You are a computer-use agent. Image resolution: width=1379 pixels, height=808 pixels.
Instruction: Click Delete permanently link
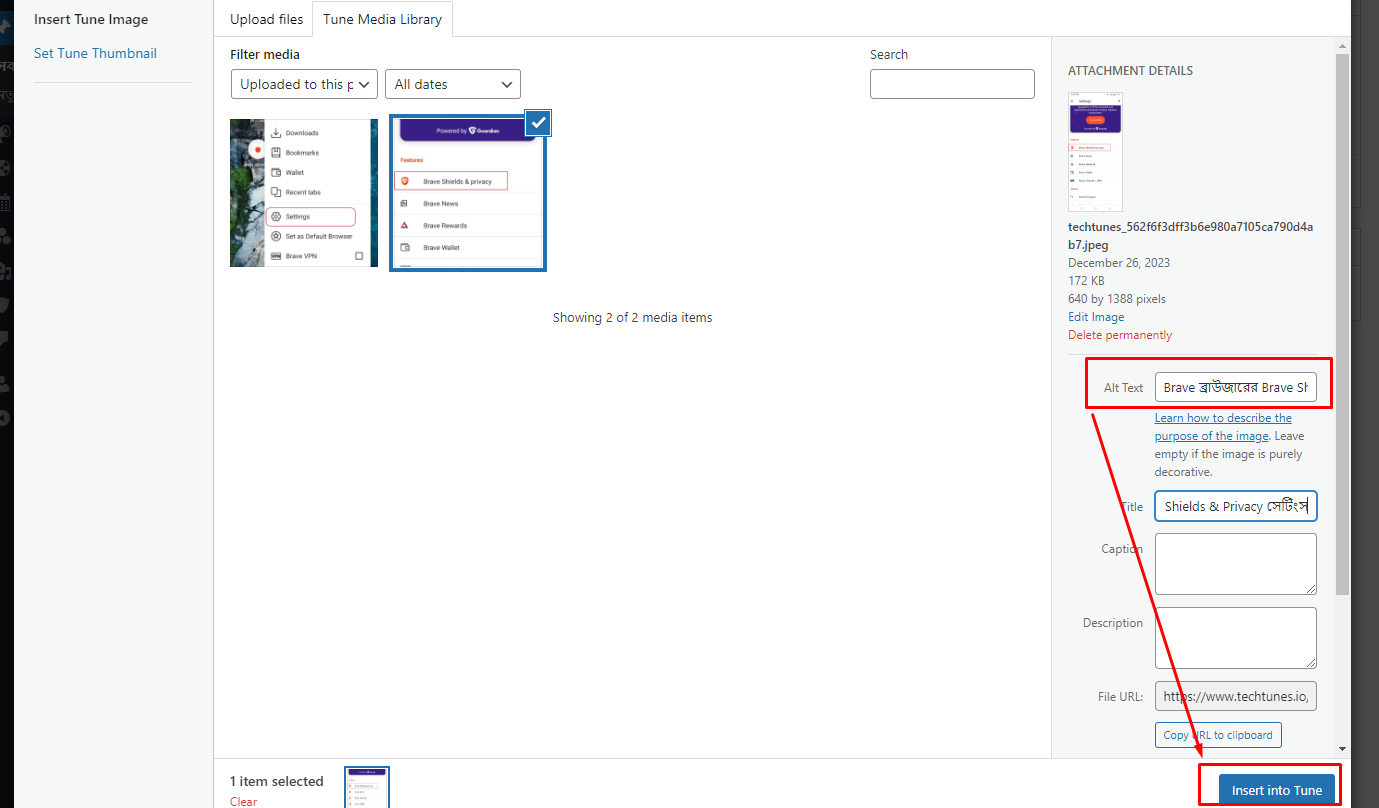click(x=1120, y=335)
